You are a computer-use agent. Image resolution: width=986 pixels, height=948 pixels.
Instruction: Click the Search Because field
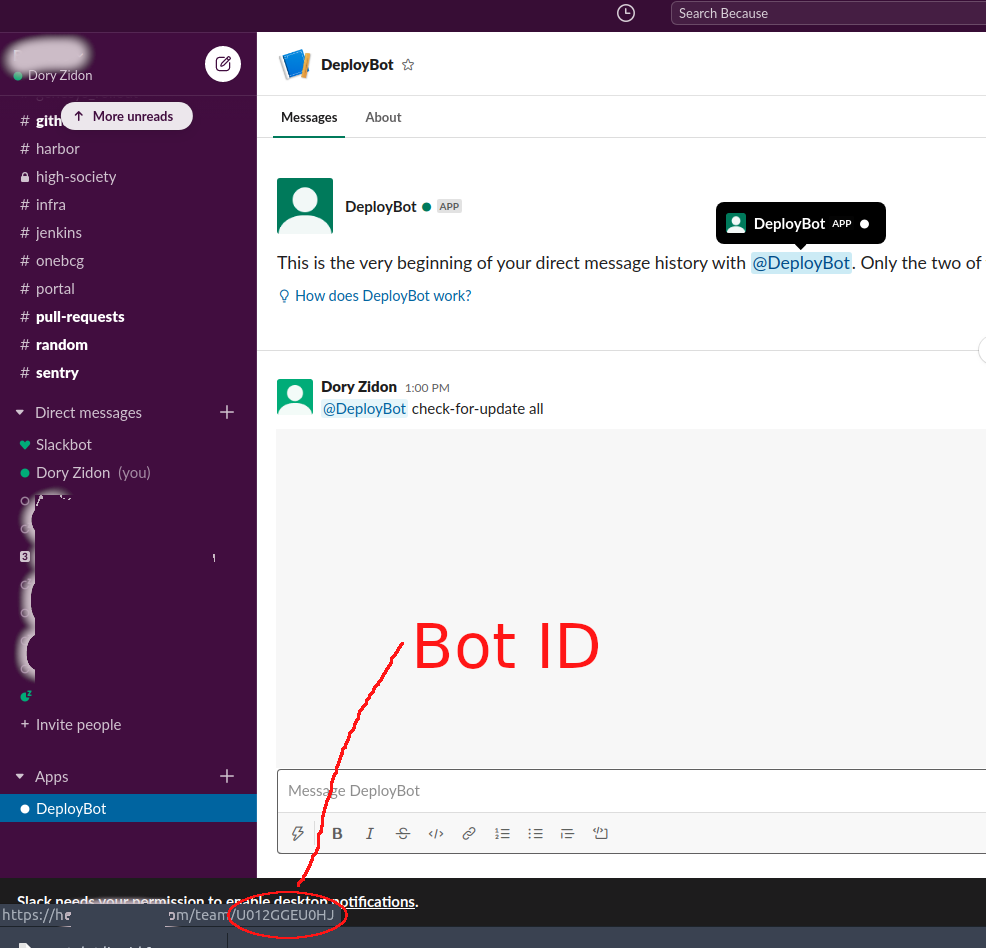tap(828, 13)
